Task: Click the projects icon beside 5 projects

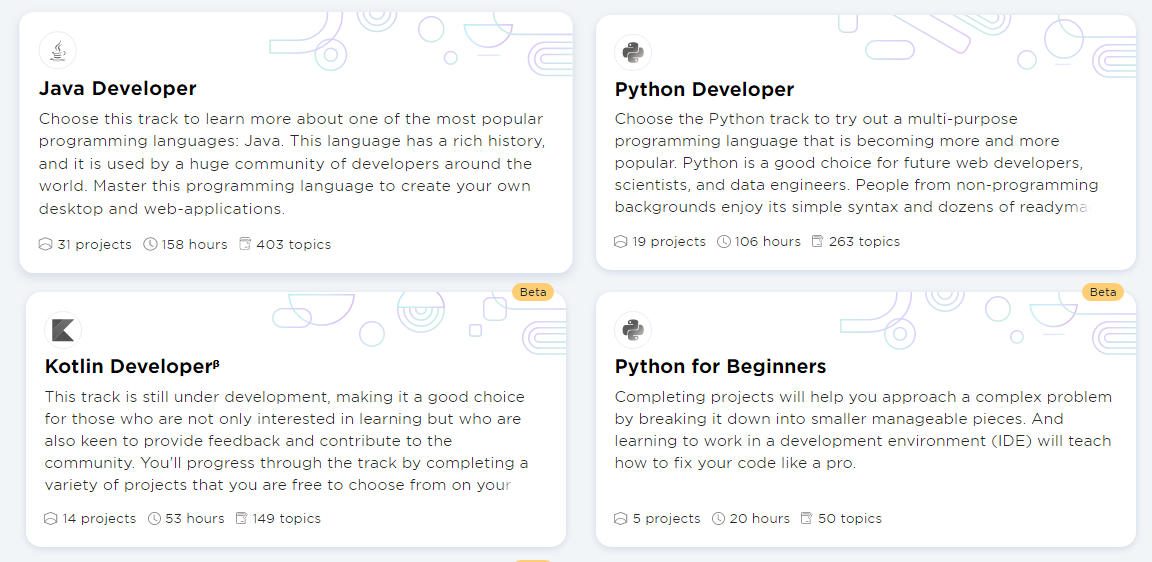Action: click(621, 519)
